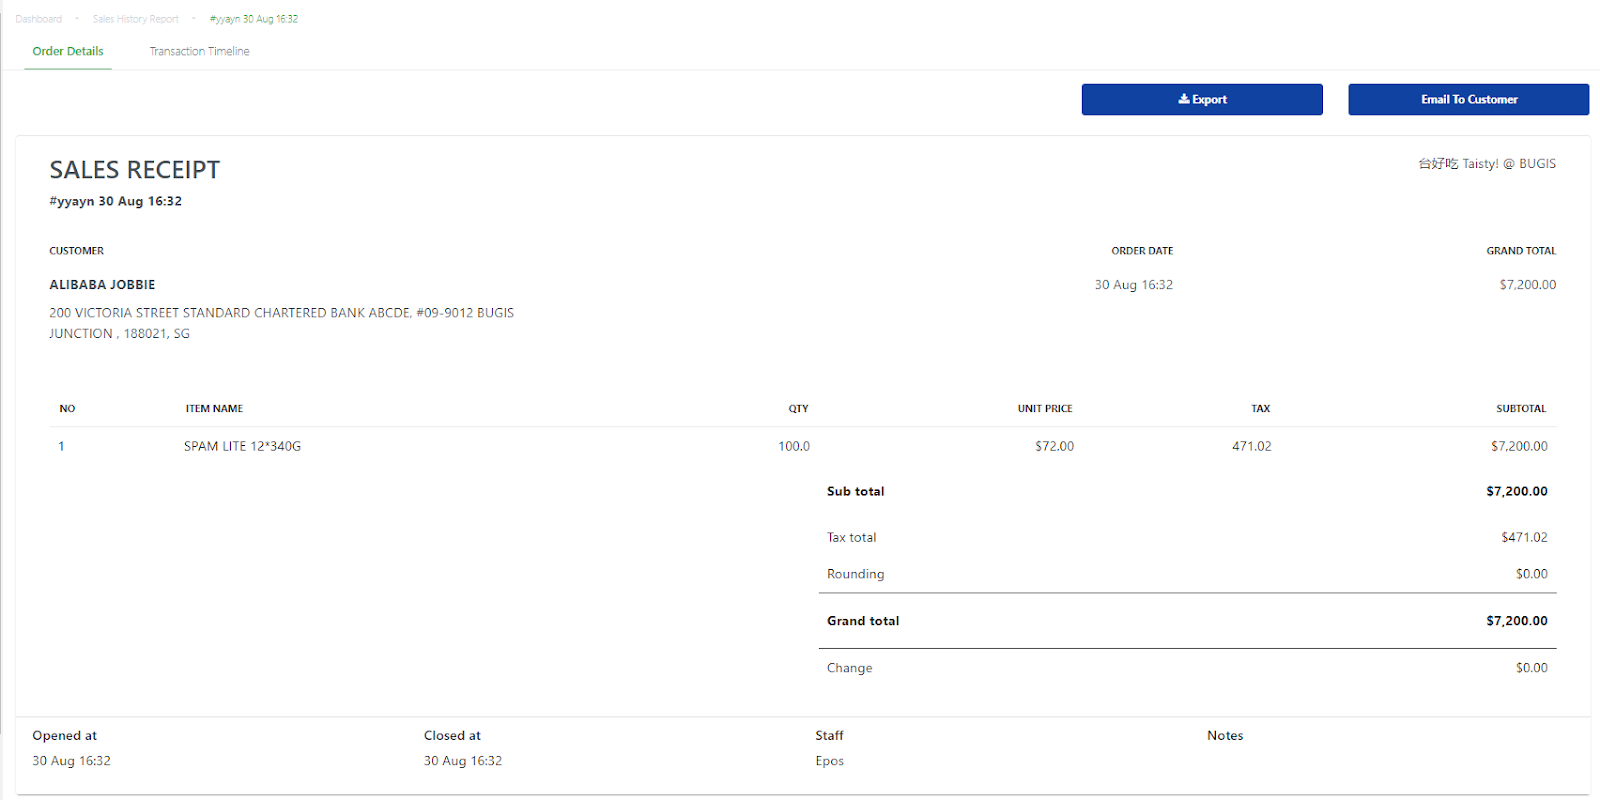
Task: Click the SALES RECEIPT heading
Action: tap(135, 170)
